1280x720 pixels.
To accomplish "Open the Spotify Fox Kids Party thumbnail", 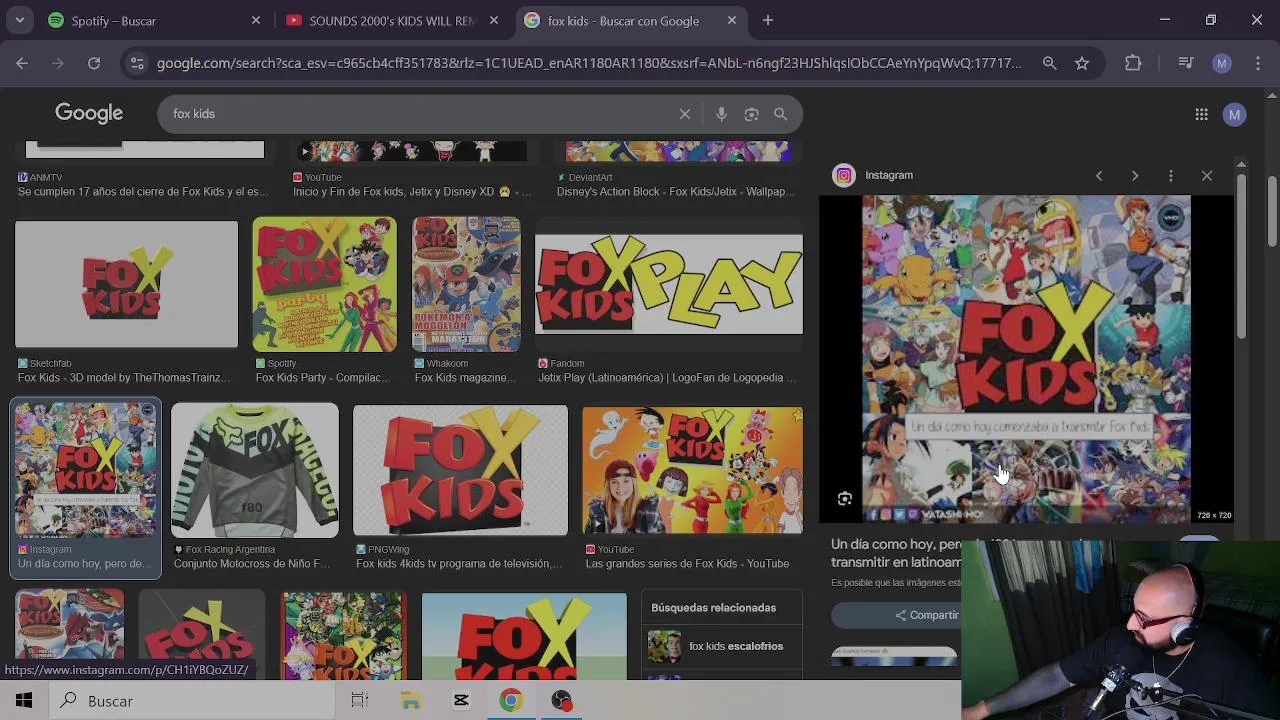I will (324, 284).
